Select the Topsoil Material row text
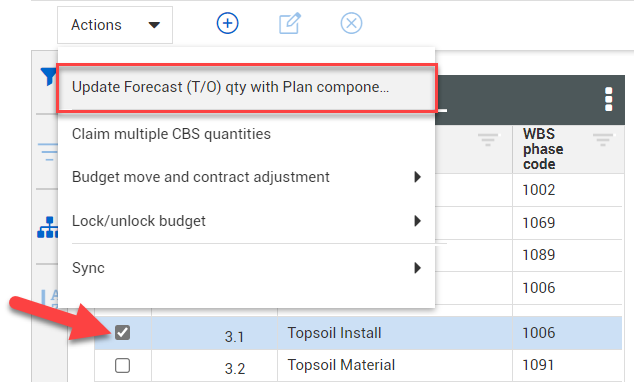 click(x=341, y=365)
